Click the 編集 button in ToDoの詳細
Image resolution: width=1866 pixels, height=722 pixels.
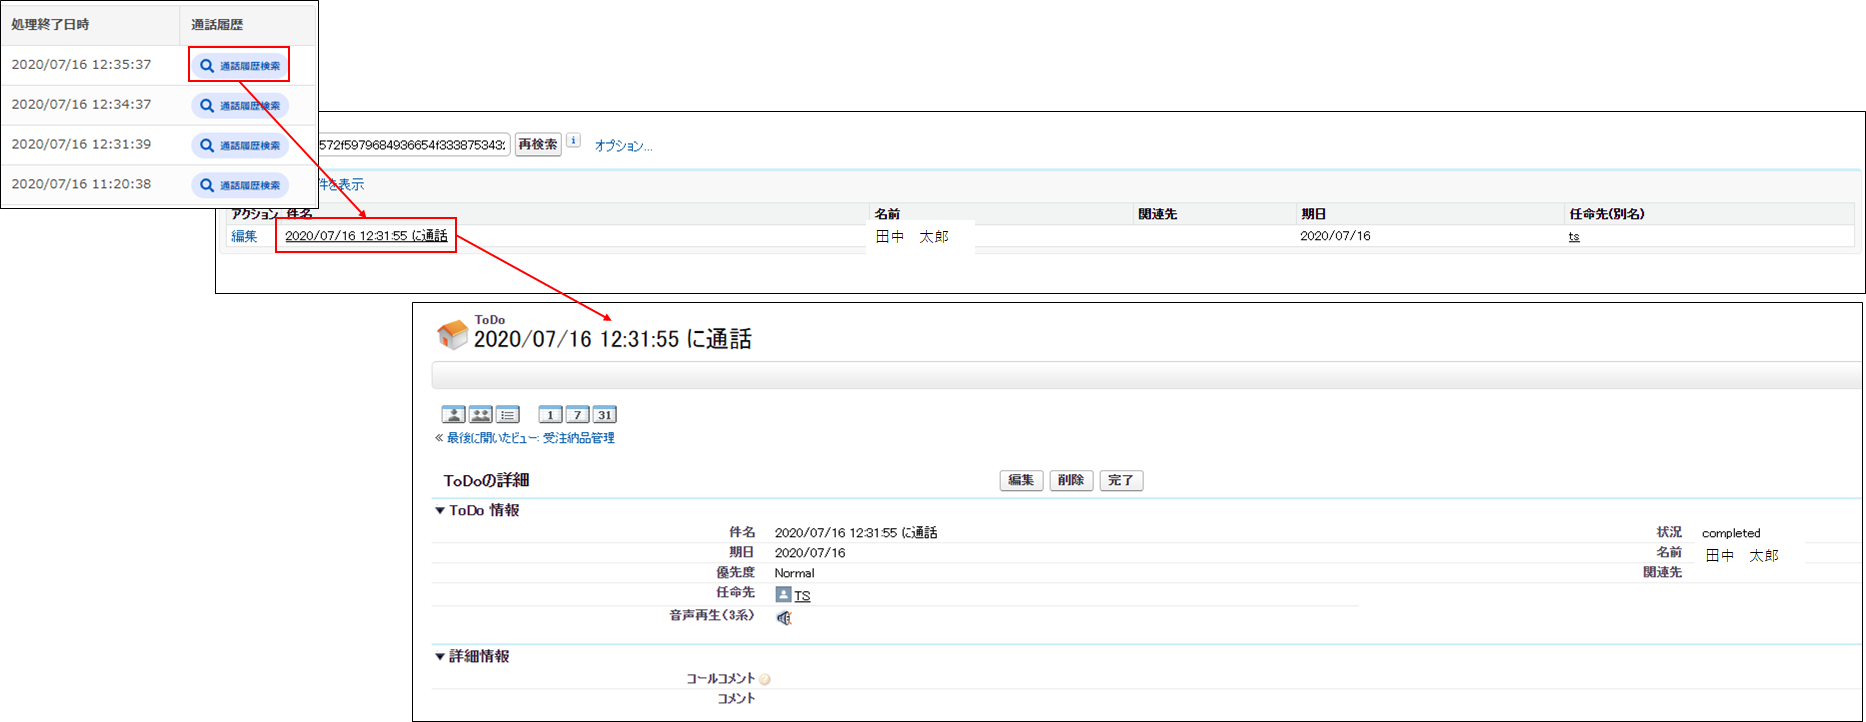pos(1021,481)
